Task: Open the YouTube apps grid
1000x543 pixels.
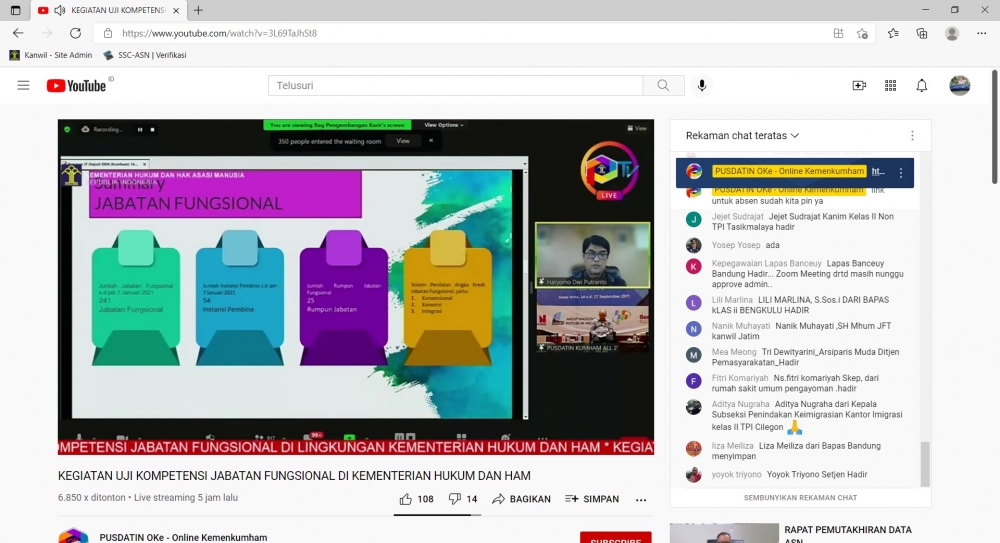Action: click(890, 86)
